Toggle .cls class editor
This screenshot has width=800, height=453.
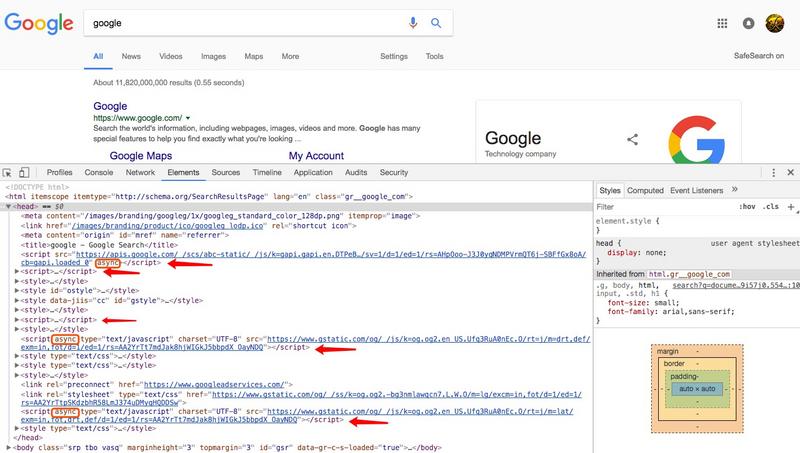(770, 207)
